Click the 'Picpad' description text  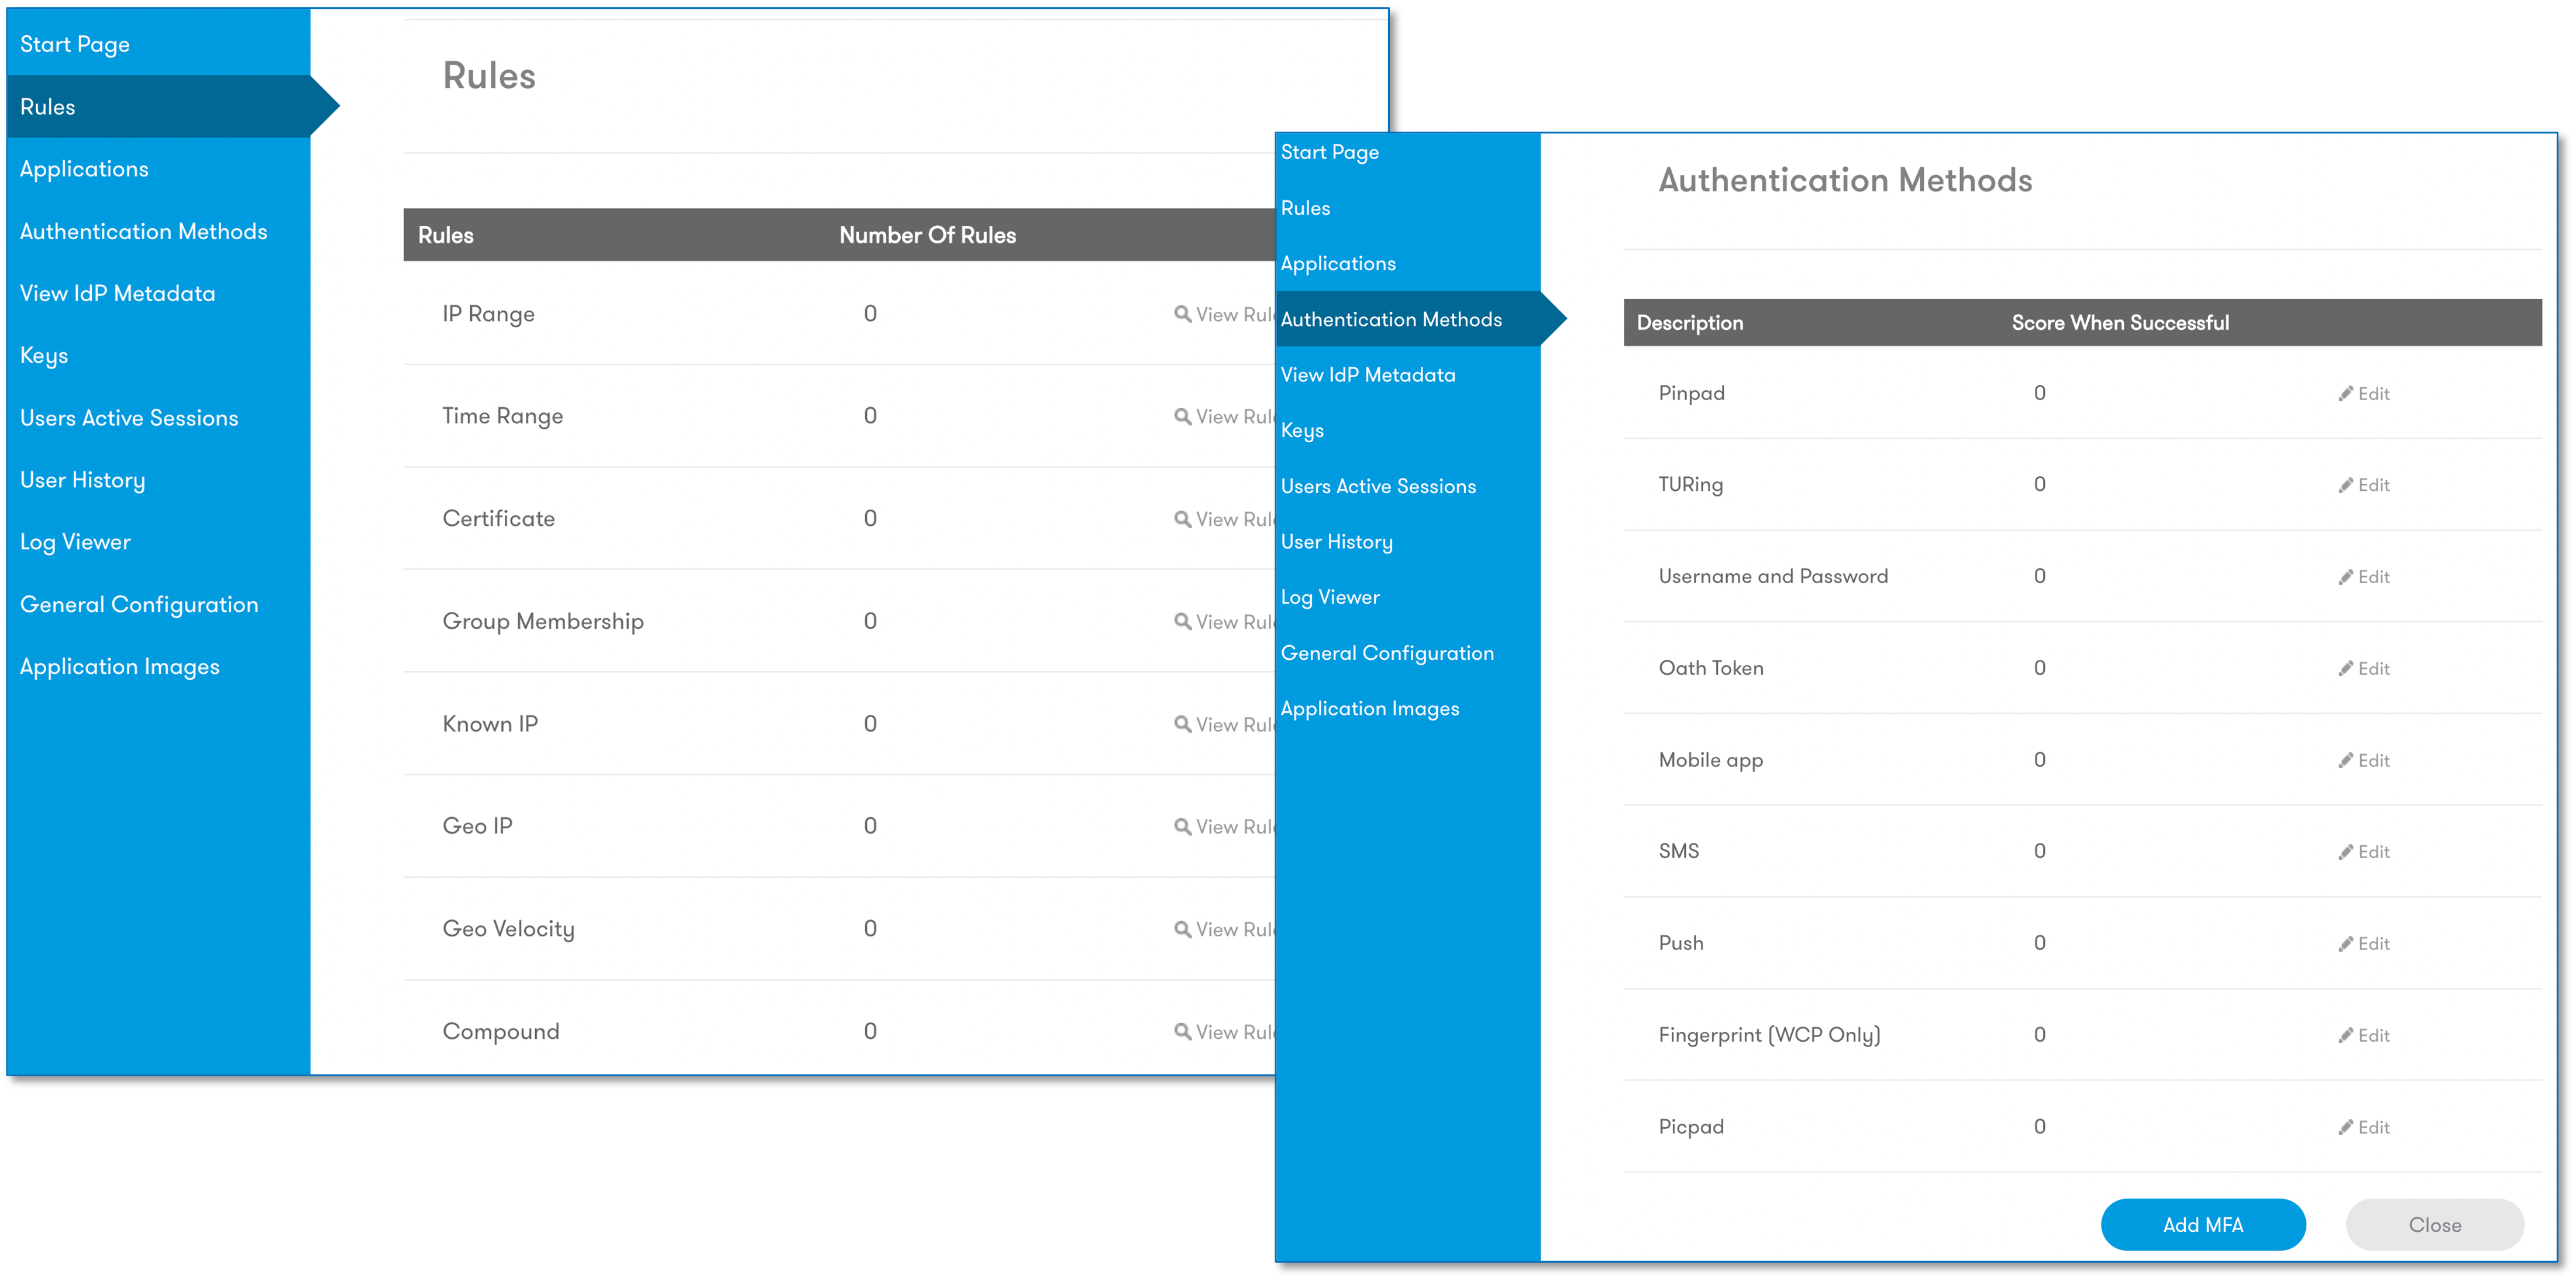click(x=1691, y=1127)
